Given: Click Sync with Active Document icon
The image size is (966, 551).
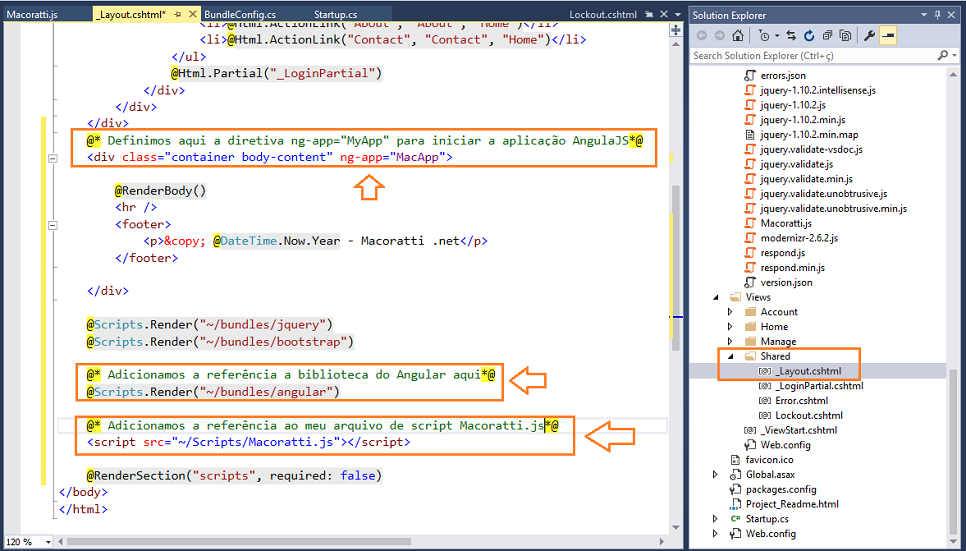Looking at the screenshot, I should click(791, 36).
